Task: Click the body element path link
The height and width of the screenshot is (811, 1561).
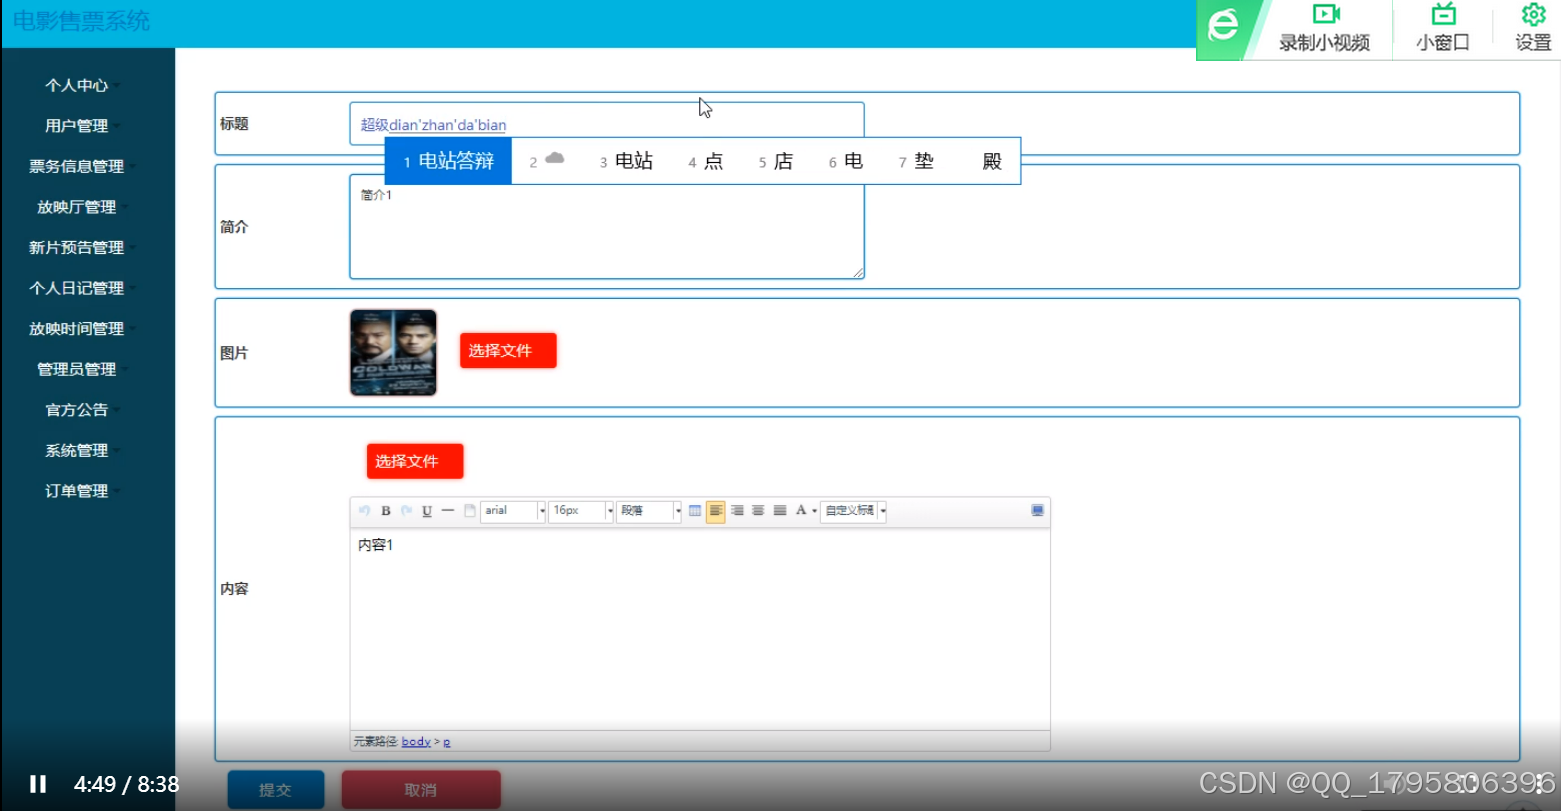Action: 416,741
